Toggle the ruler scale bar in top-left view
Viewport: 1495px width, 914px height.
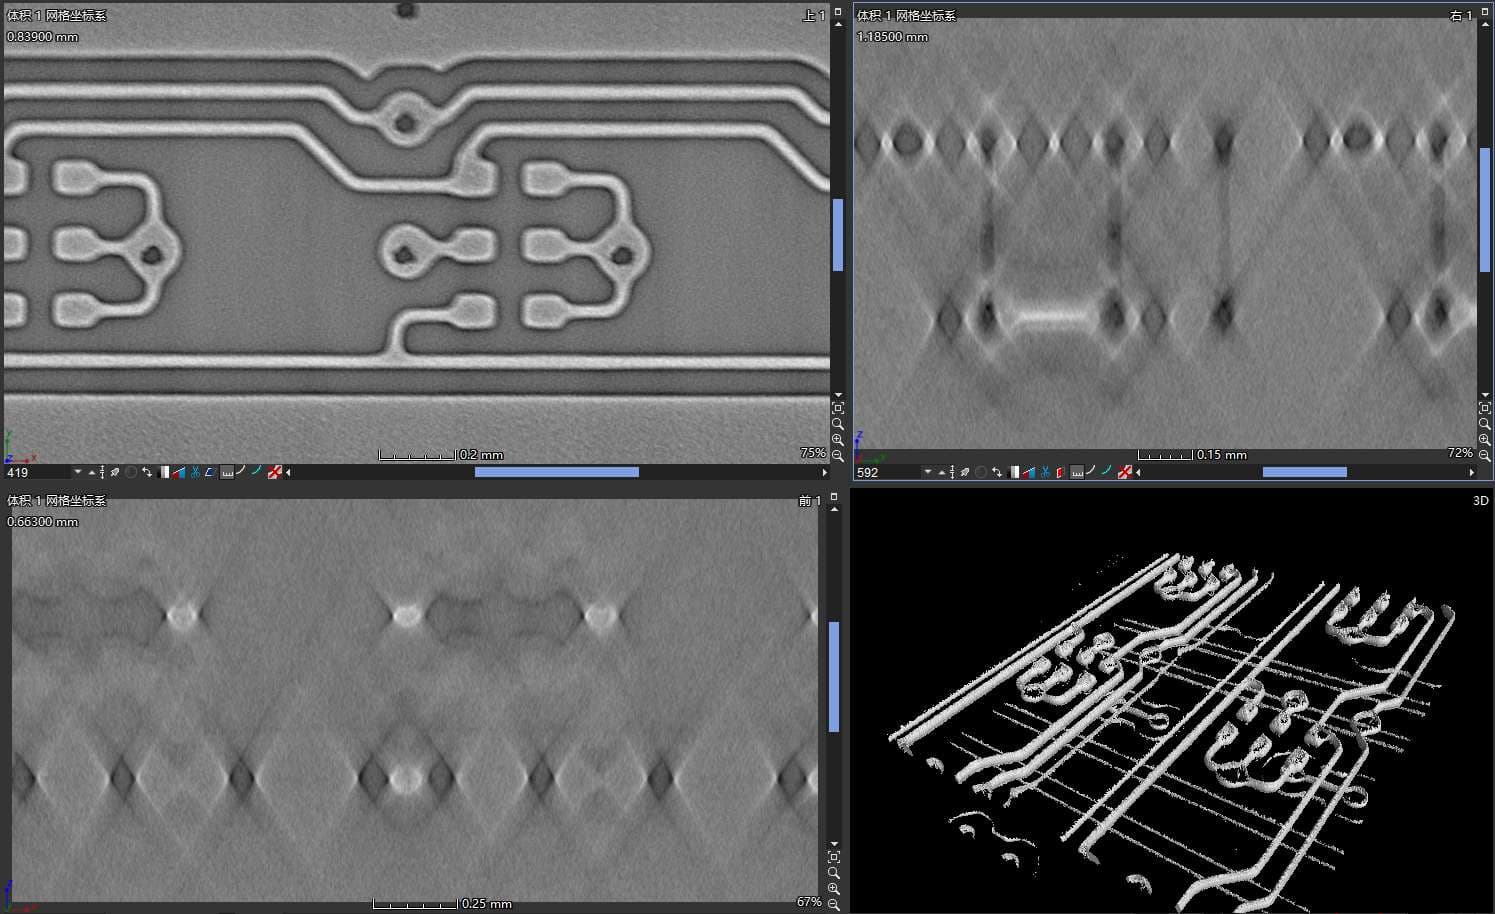226,472
